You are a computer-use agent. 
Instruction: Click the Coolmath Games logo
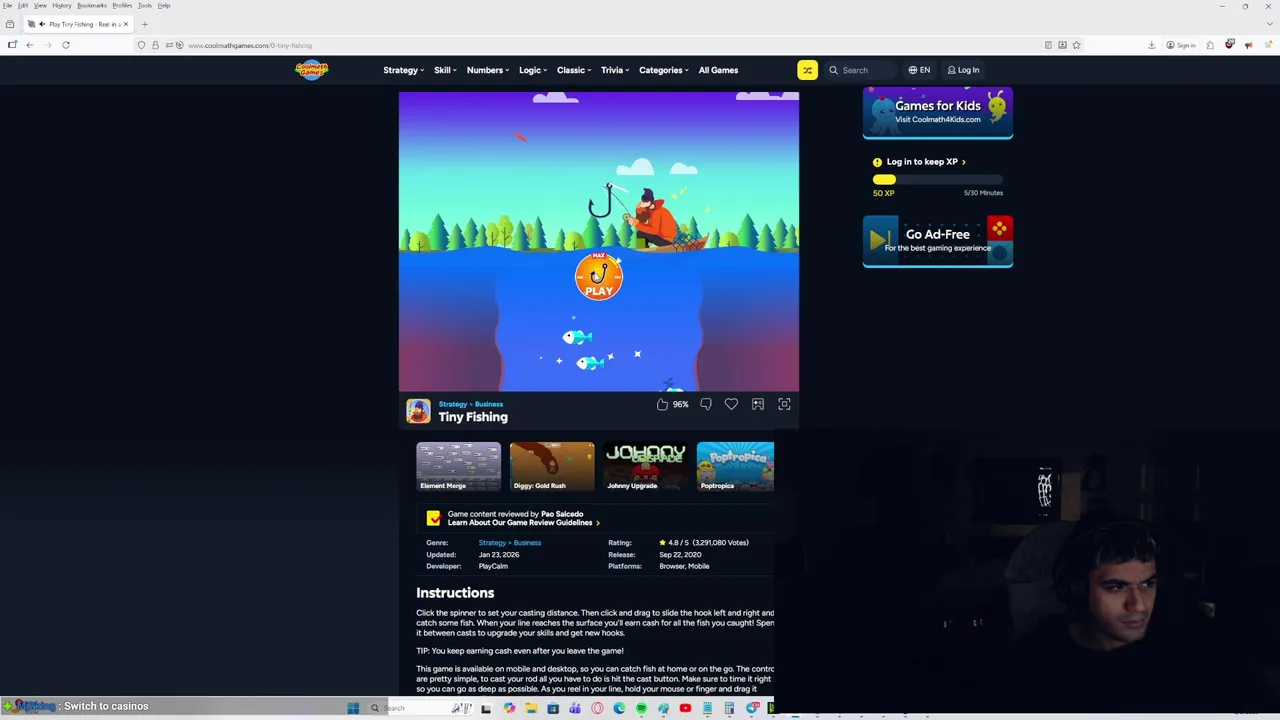[311, 70]
